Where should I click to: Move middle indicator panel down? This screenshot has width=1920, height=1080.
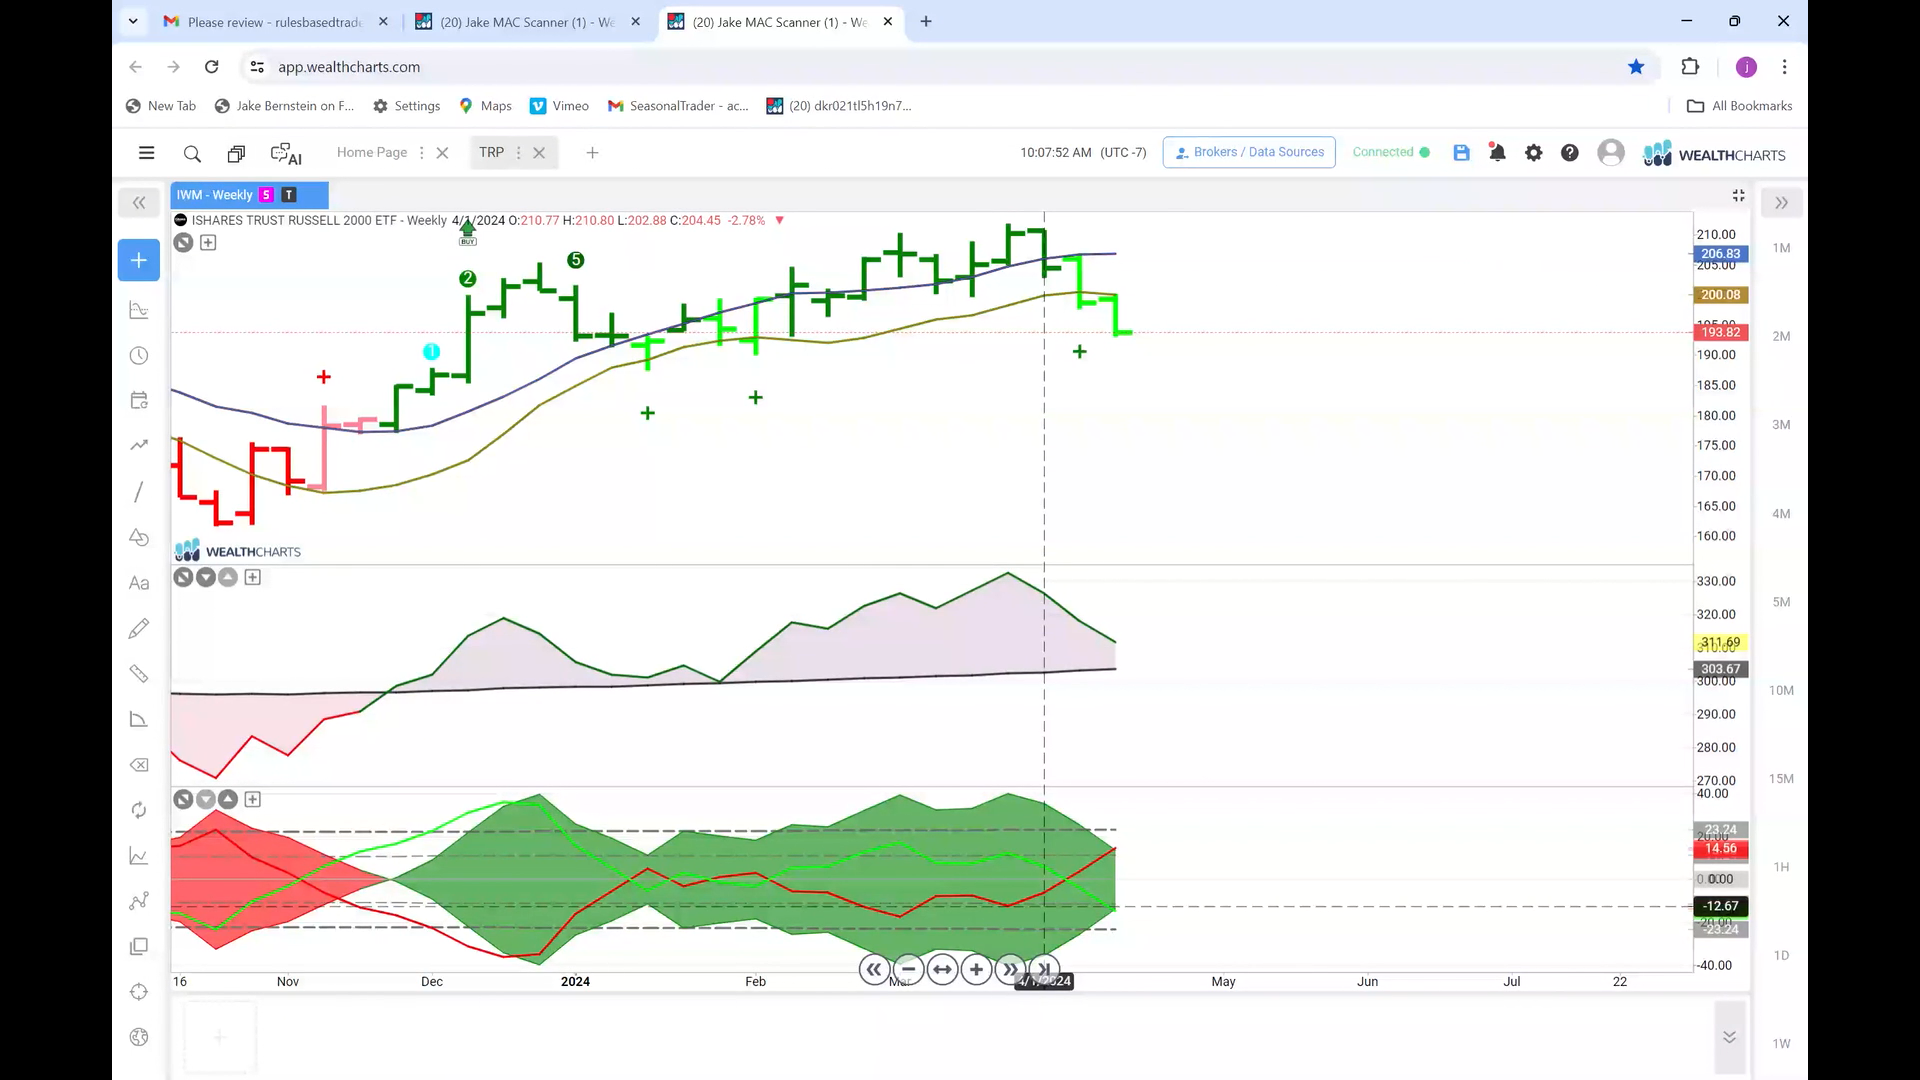click(x=206, y=577)
